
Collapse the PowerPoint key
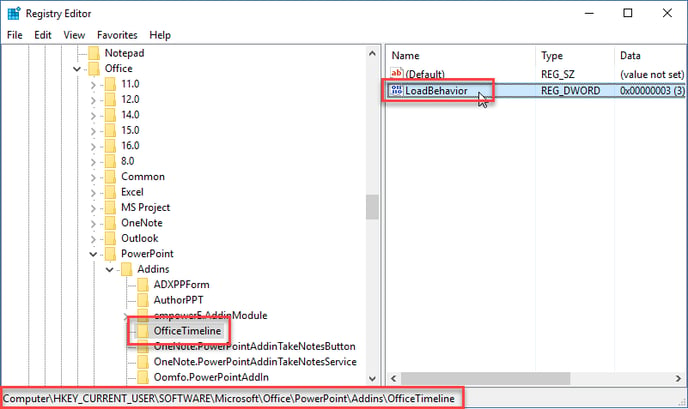pos(93,254)
